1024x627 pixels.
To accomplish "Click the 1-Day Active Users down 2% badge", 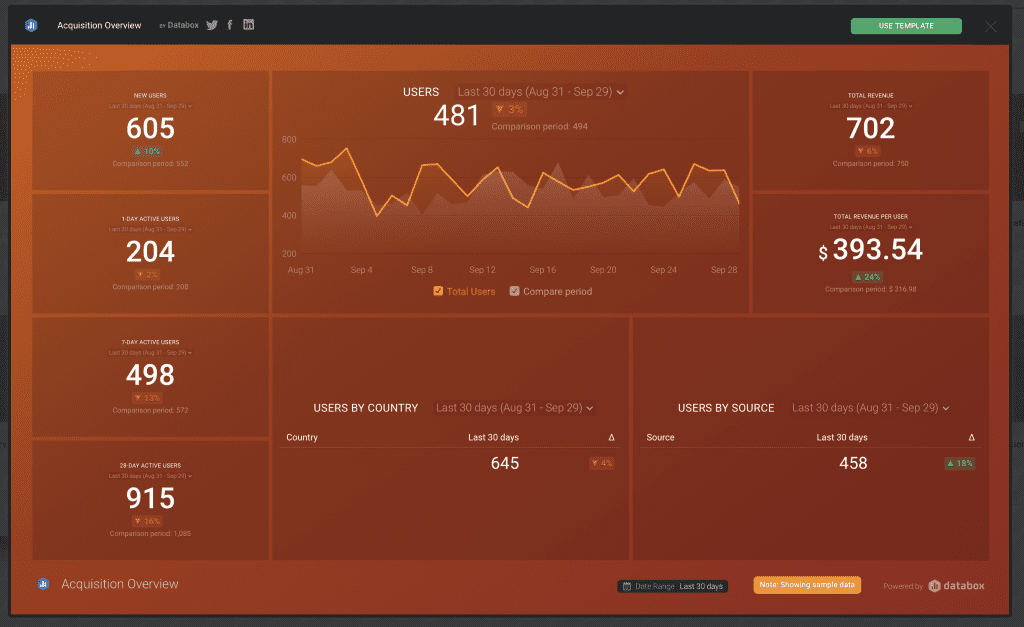I will tap(148, 274).
